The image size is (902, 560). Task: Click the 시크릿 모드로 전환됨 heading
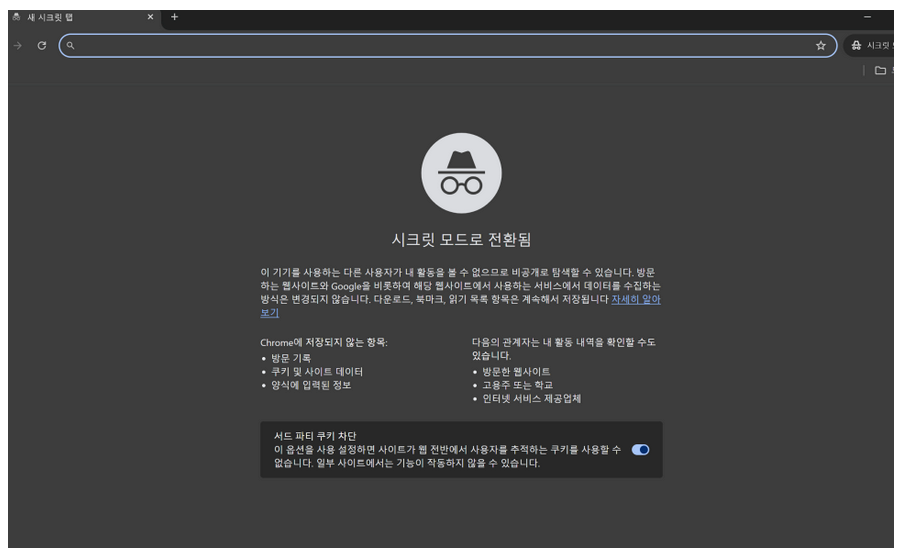[x=460, y=239]
